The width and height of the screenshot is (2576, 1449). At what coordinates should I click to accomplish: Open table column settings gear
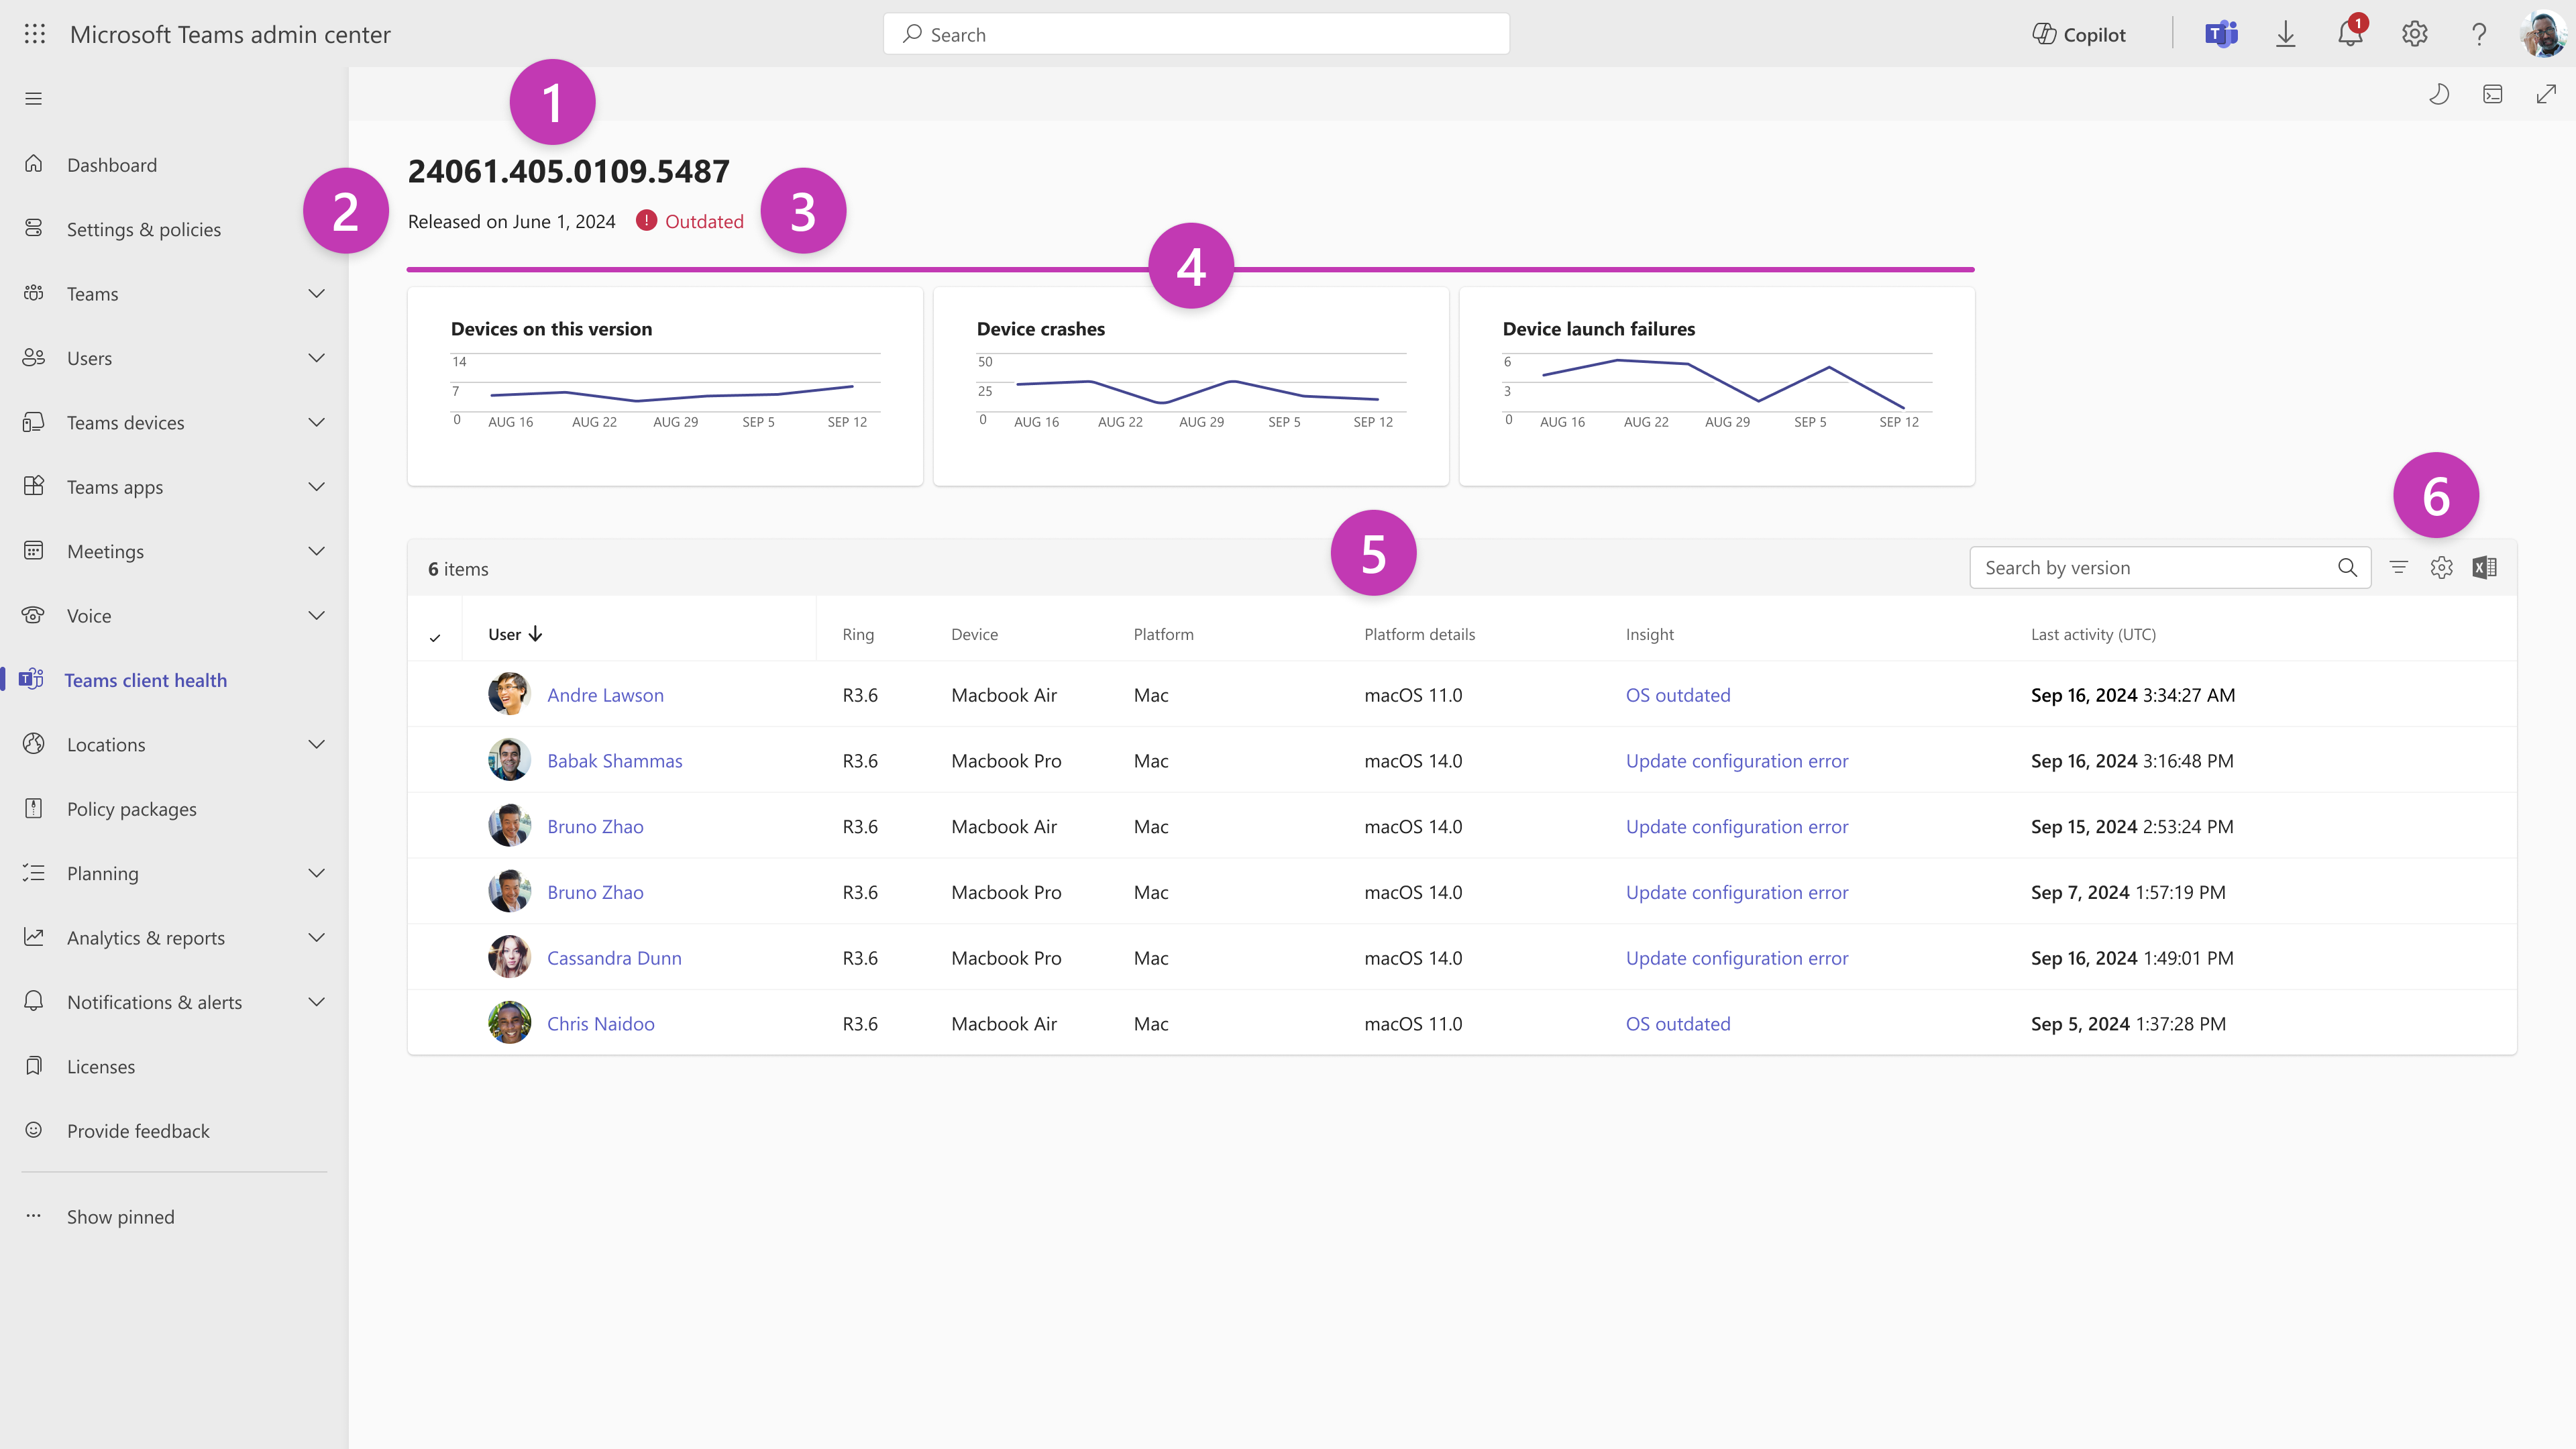click(x=2441, y=568)
